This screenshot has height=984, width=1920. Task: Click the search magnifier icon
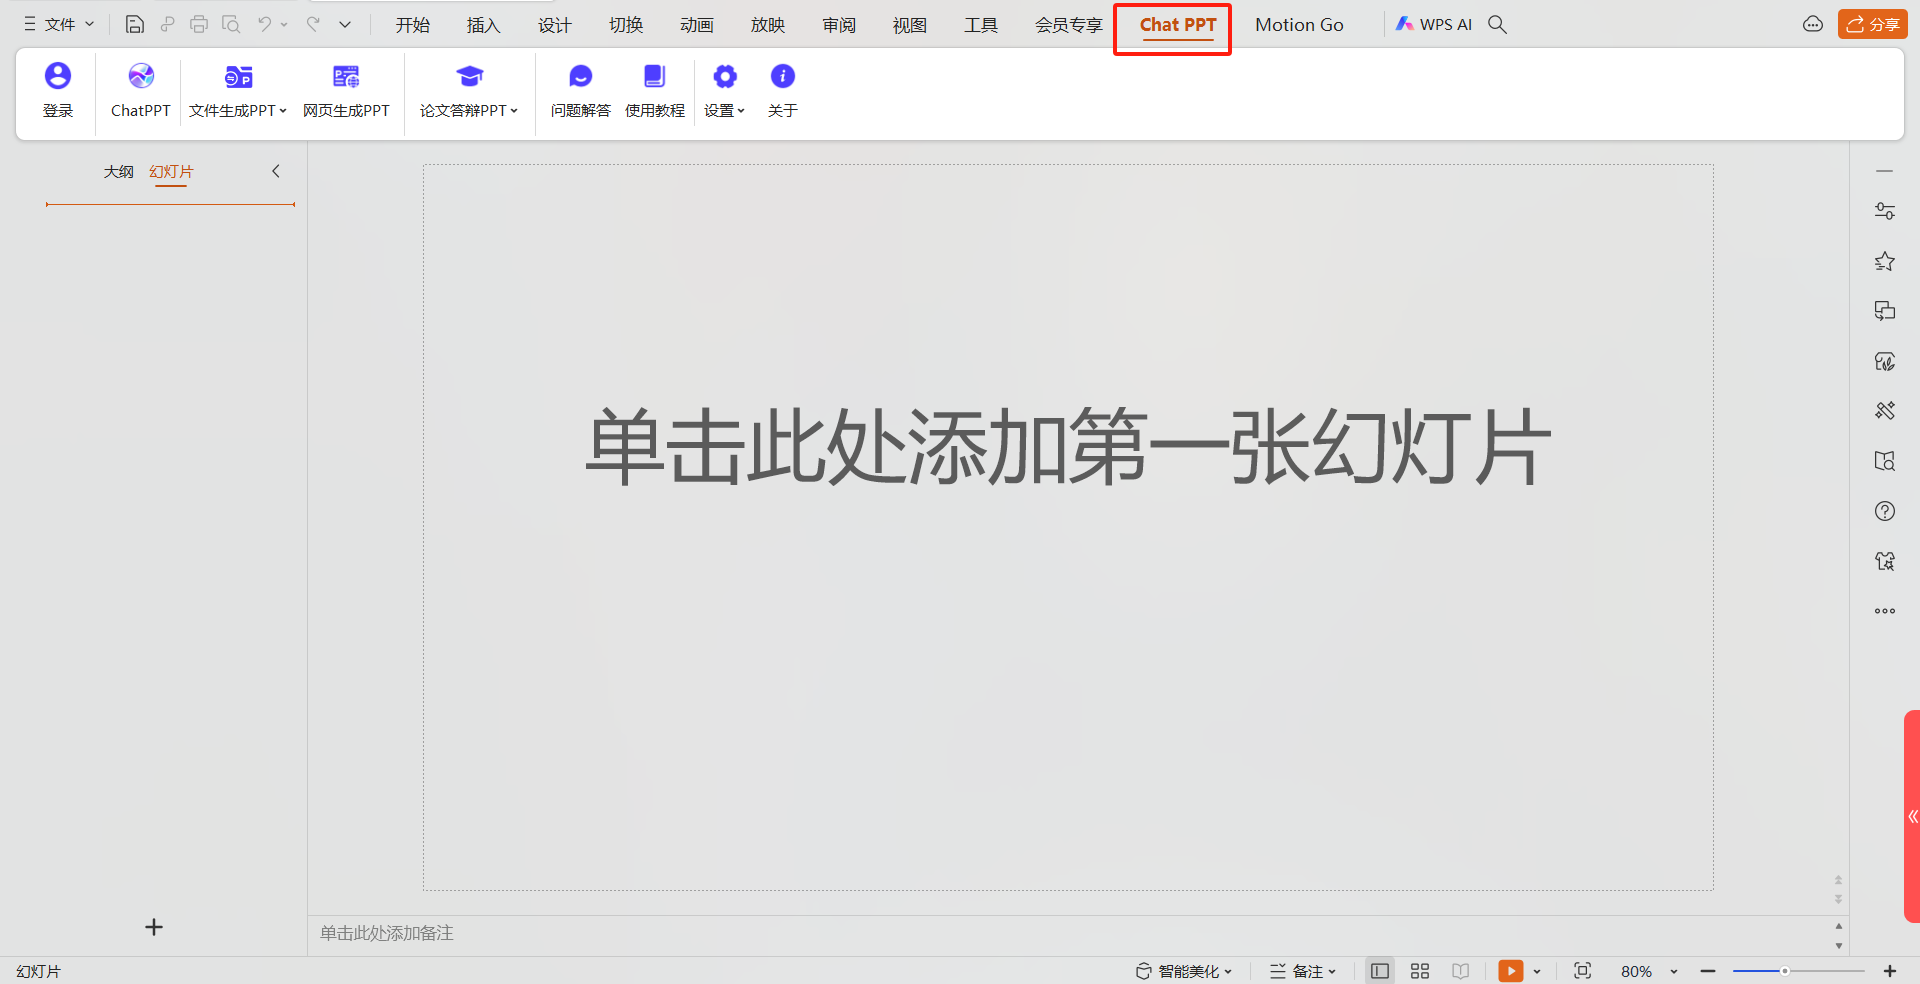click(x=1497, y=24)
